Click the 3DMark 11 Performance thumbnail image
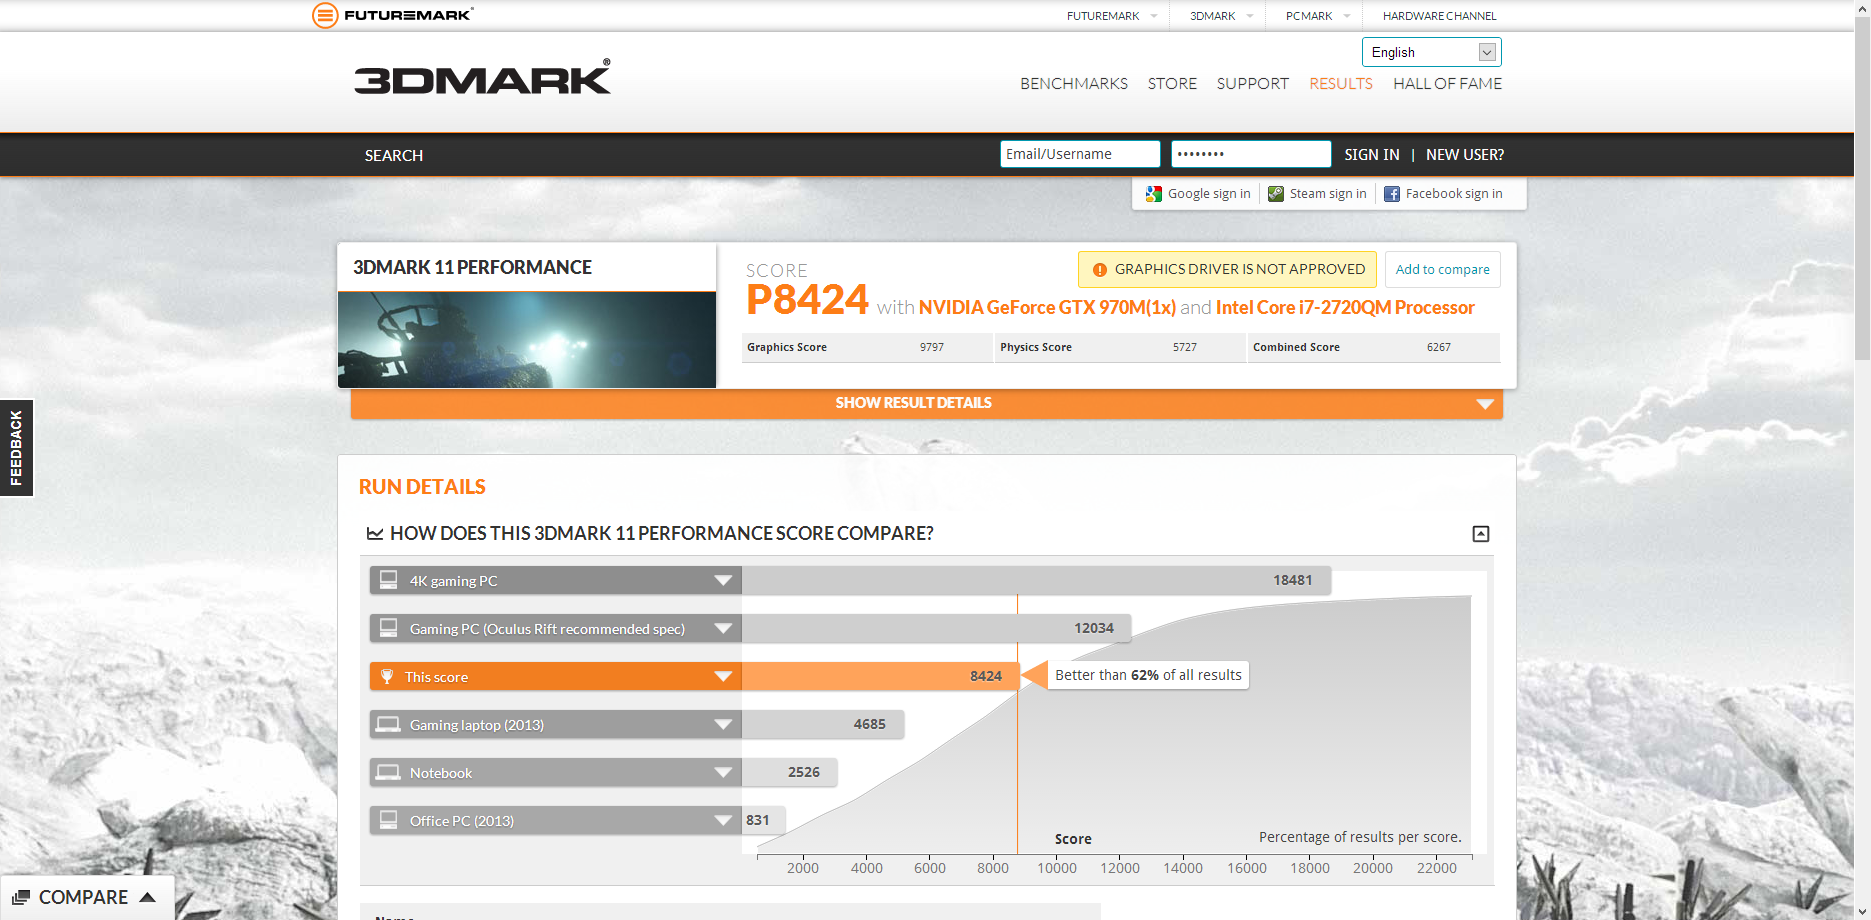Viewport: 1871px width, 920px height. tap(527, 339)
